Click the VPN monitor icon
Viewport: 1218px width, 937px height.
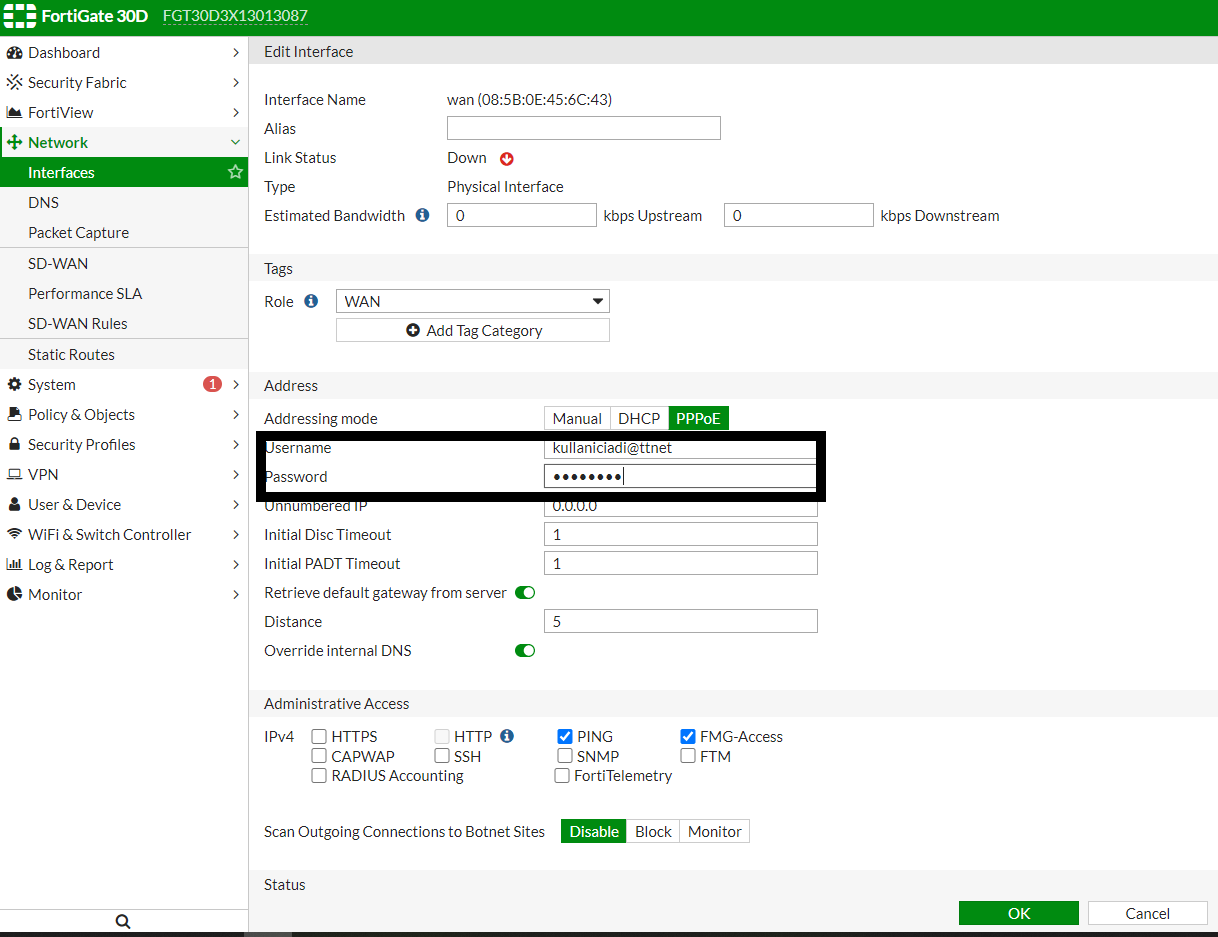[x=14, y=475]
